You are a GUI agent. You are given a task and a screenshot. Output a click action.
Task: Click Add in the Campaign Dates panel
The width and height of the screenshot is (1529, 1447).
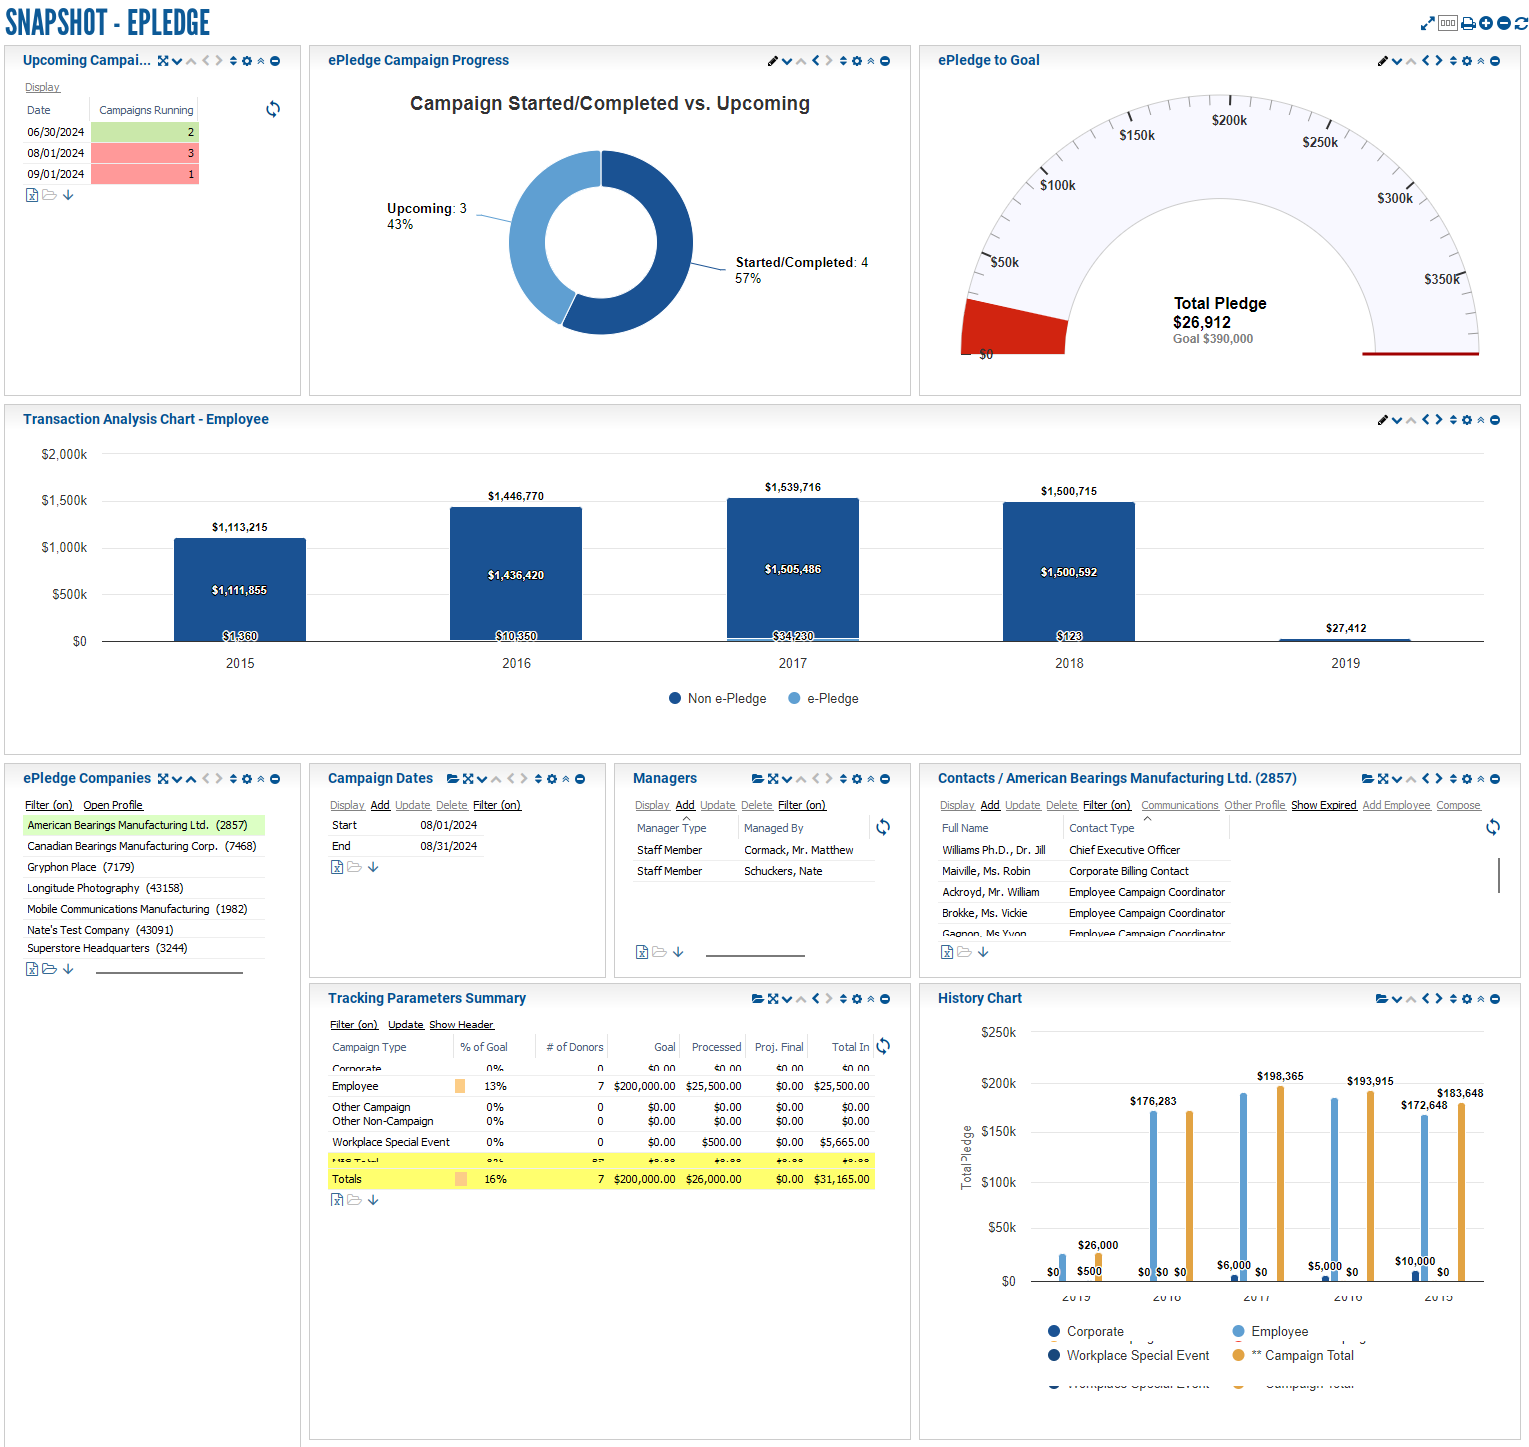(x=380, y=805)
